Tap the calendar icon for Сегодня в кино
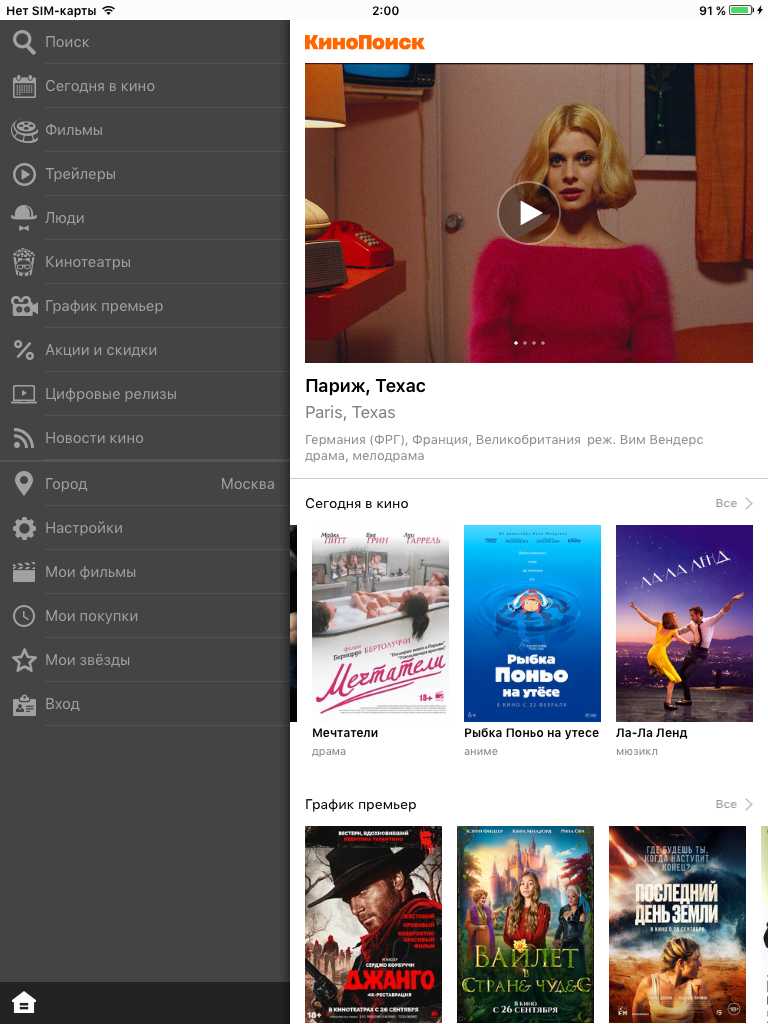This screenshot has height=1024, width=768. [24, 86]
